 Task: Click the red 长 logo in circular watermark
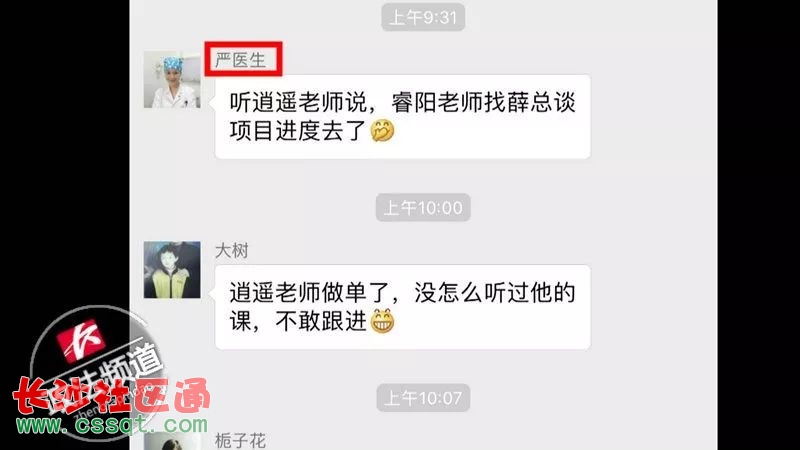coord(81,340)
